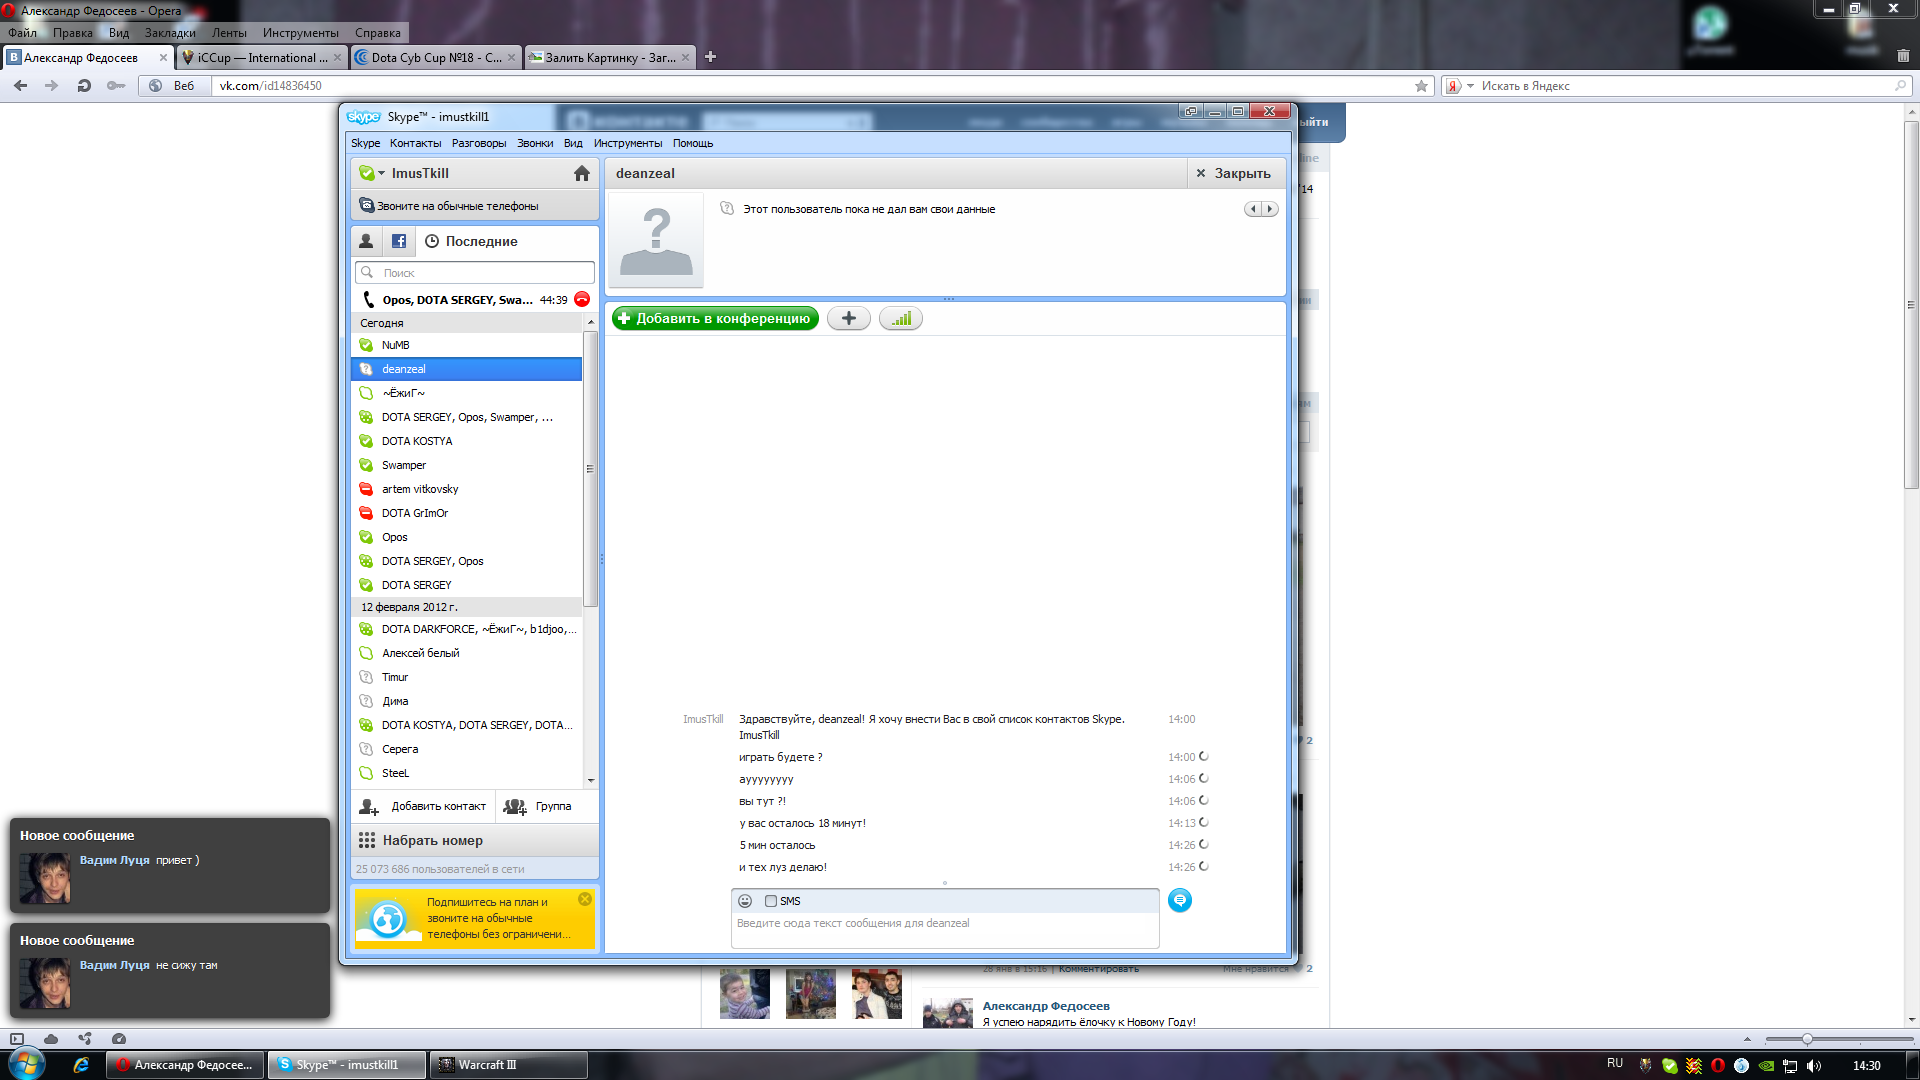
Task: Select Swamper contact in list
Action: 466,465
